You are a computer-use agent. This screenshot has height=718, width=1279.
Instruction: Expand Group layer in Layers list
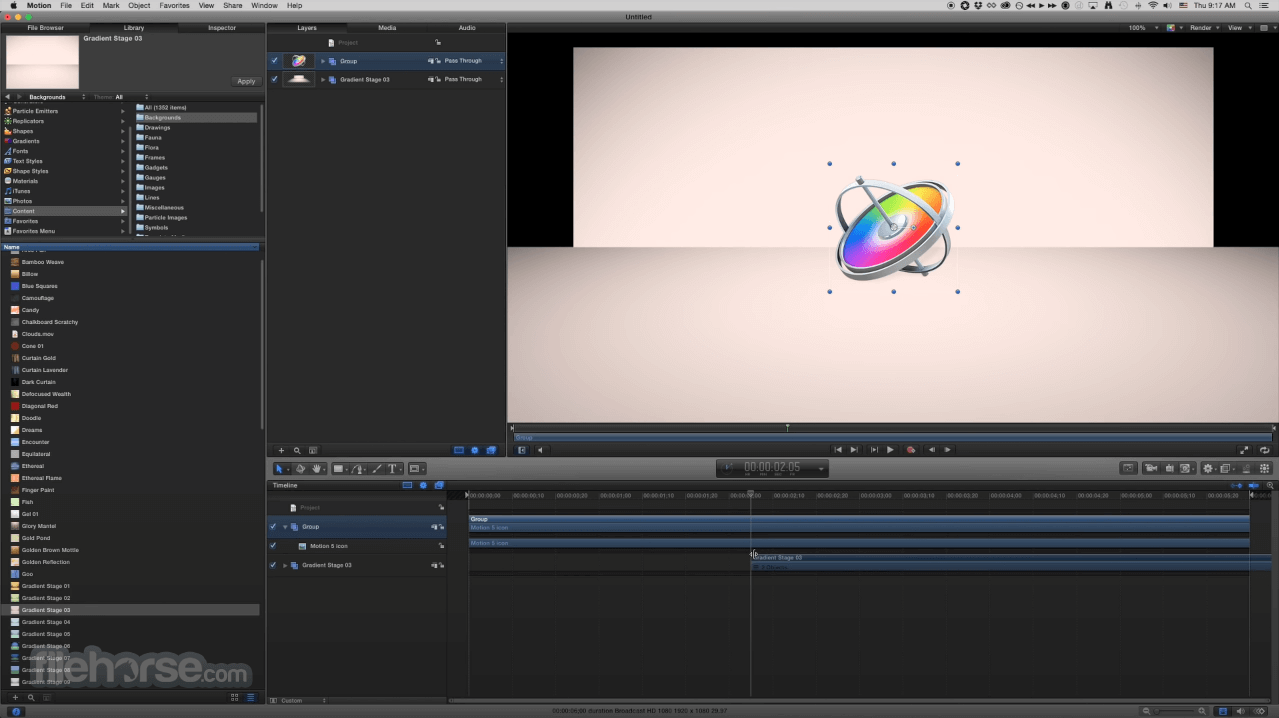[x=323, y=61]
